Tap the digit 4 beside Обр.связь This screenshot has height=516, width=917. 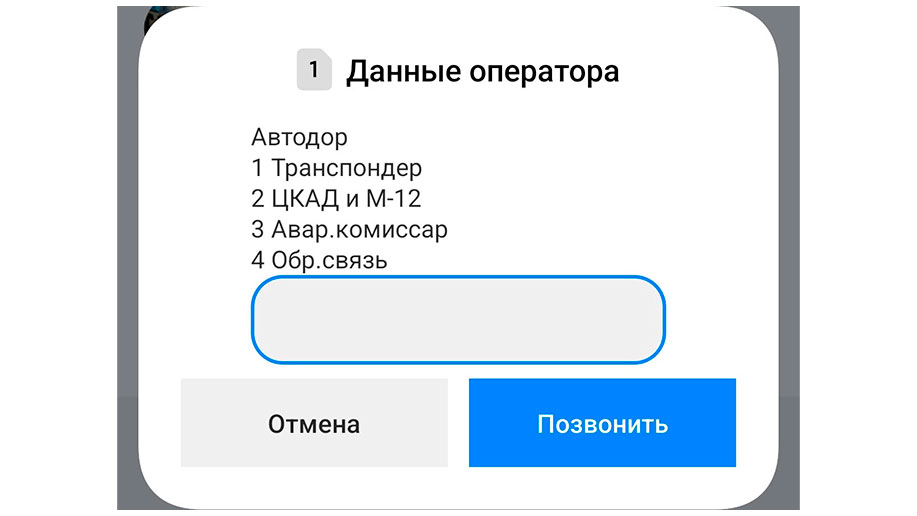pyautogui.click(x=258, y=260)
